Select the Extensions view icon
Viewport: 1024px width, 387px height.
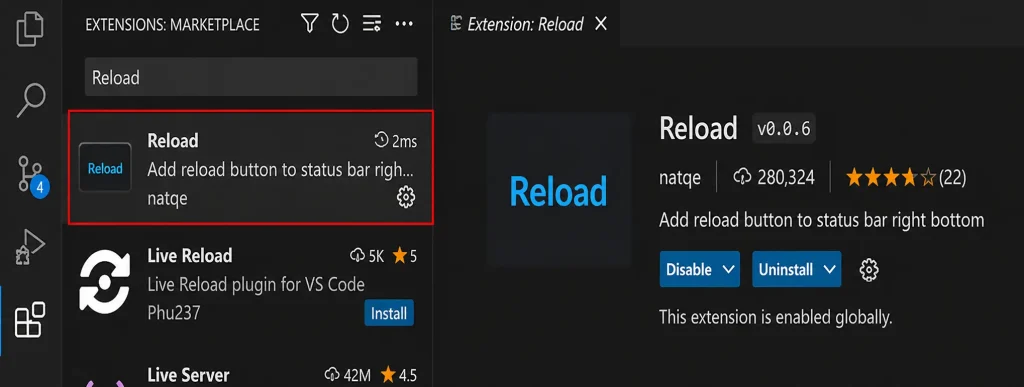(30, 319)
